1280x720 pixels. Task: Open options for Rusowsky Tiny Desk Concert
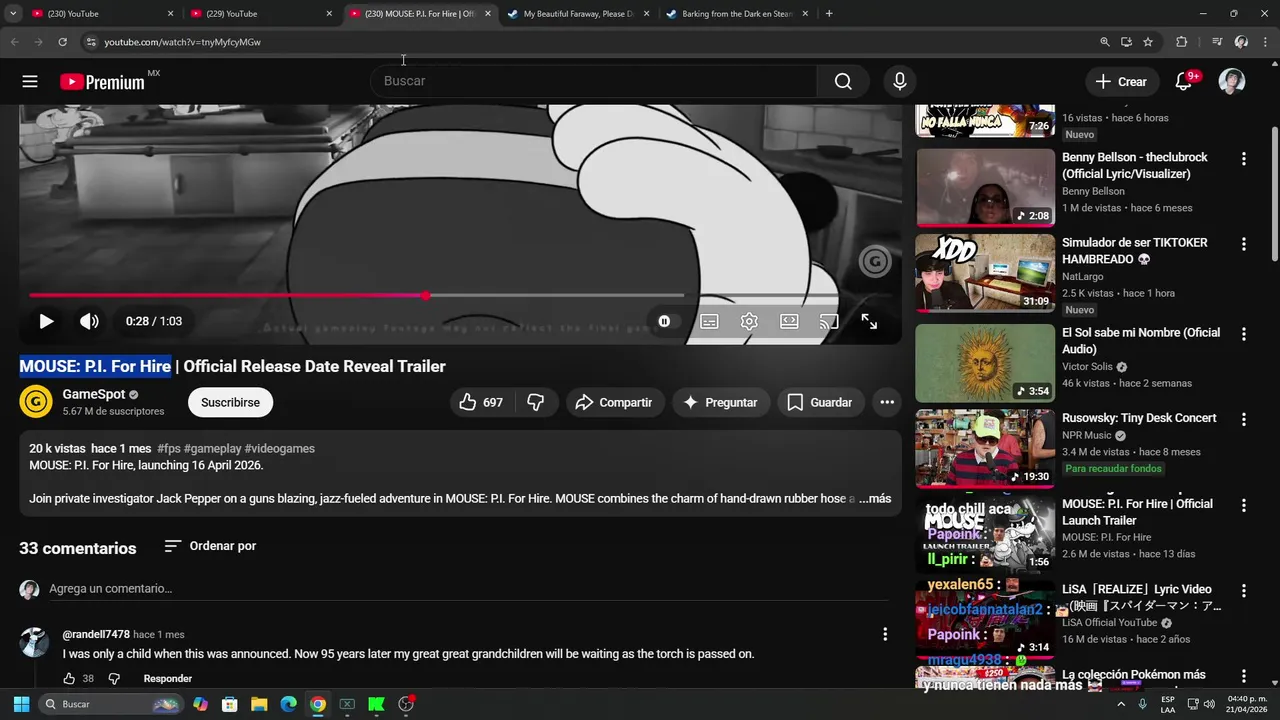point(1244,419)
